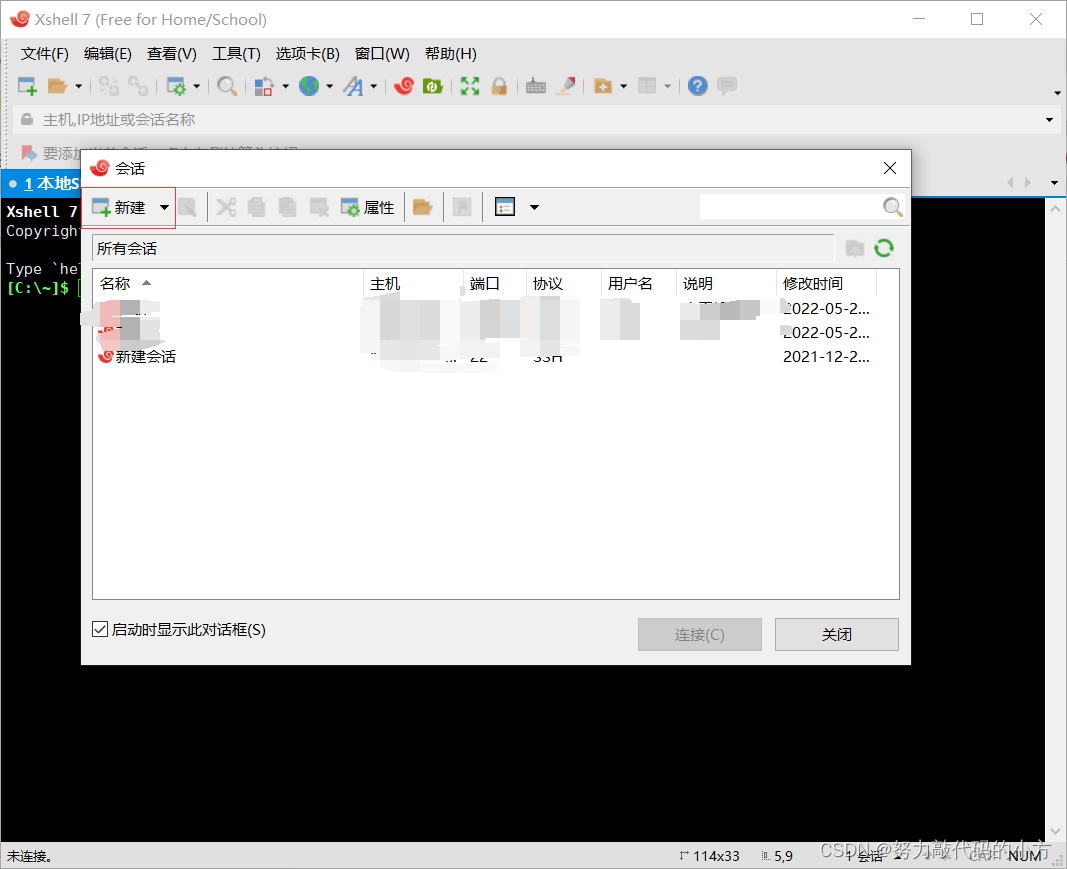Viewport: 1067px width, 869px height.
Task: Click the search magnifier in session dialog
Action: [x=893, y=207]
